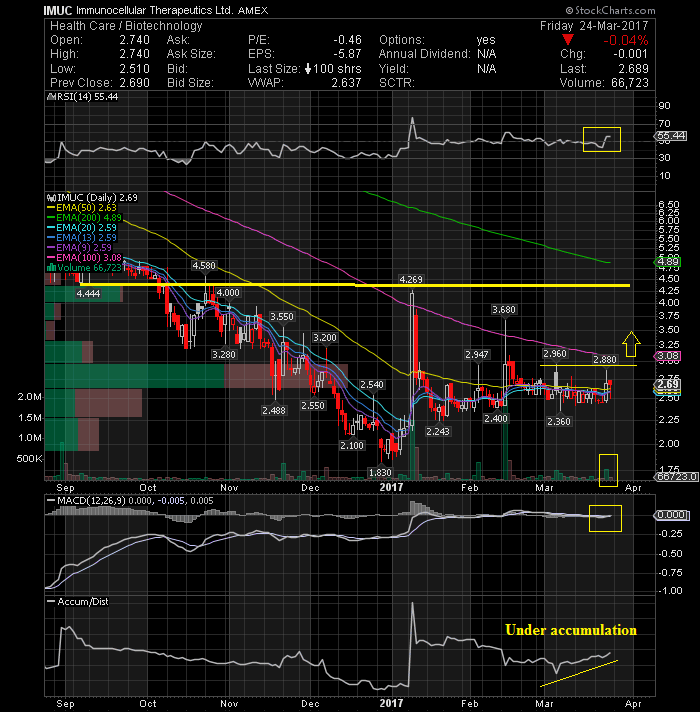The height and width of the screenshot is (712, 700).
Task: Select the IMUC ticker symbol in the title
Action: pyautogui.click(x=58, y=10)
